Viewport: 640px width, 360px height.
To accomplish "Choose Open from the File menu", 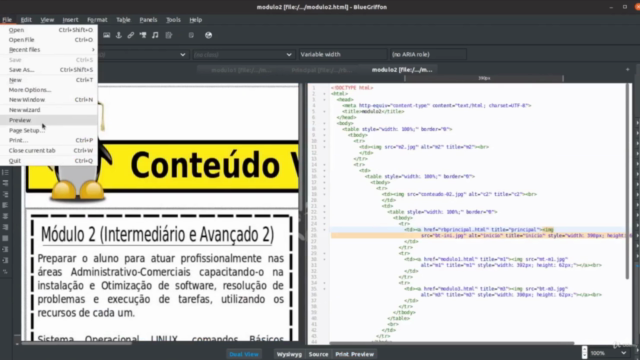I will tap(49, 30).
